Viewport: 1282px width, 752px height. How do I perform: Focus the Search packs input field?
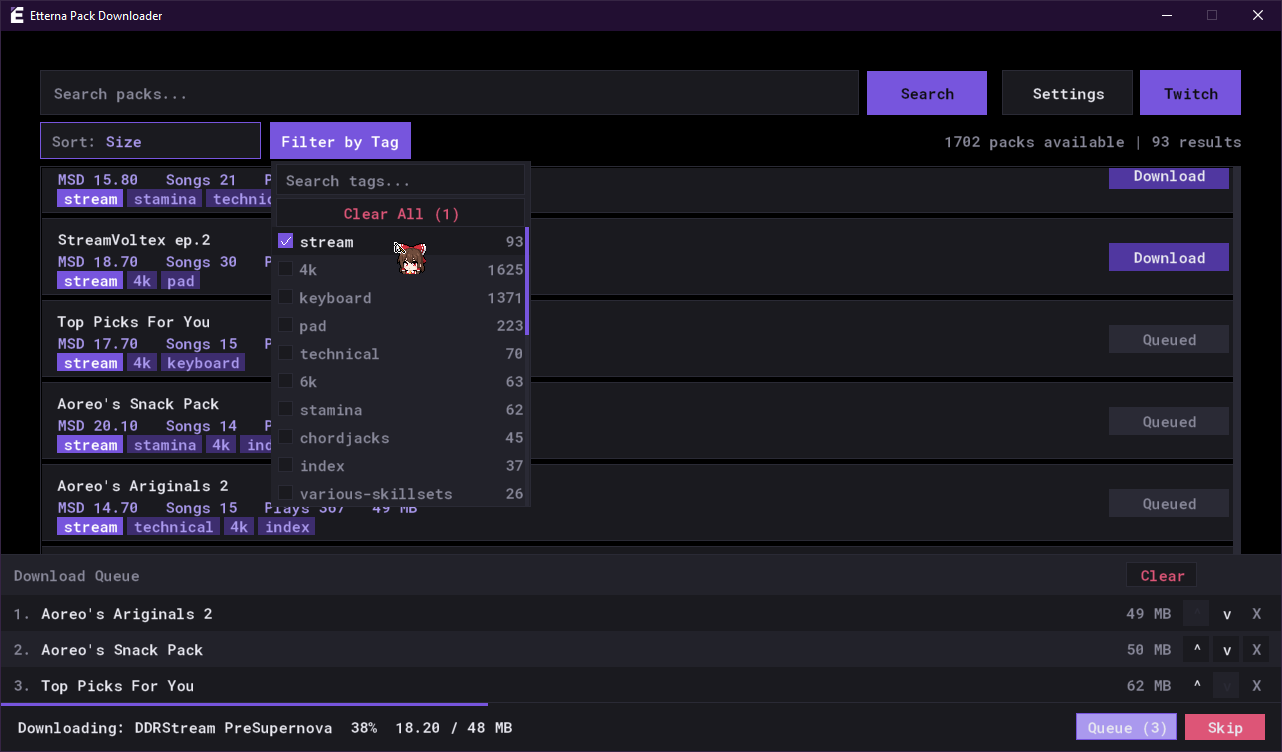tap(449, 93)
